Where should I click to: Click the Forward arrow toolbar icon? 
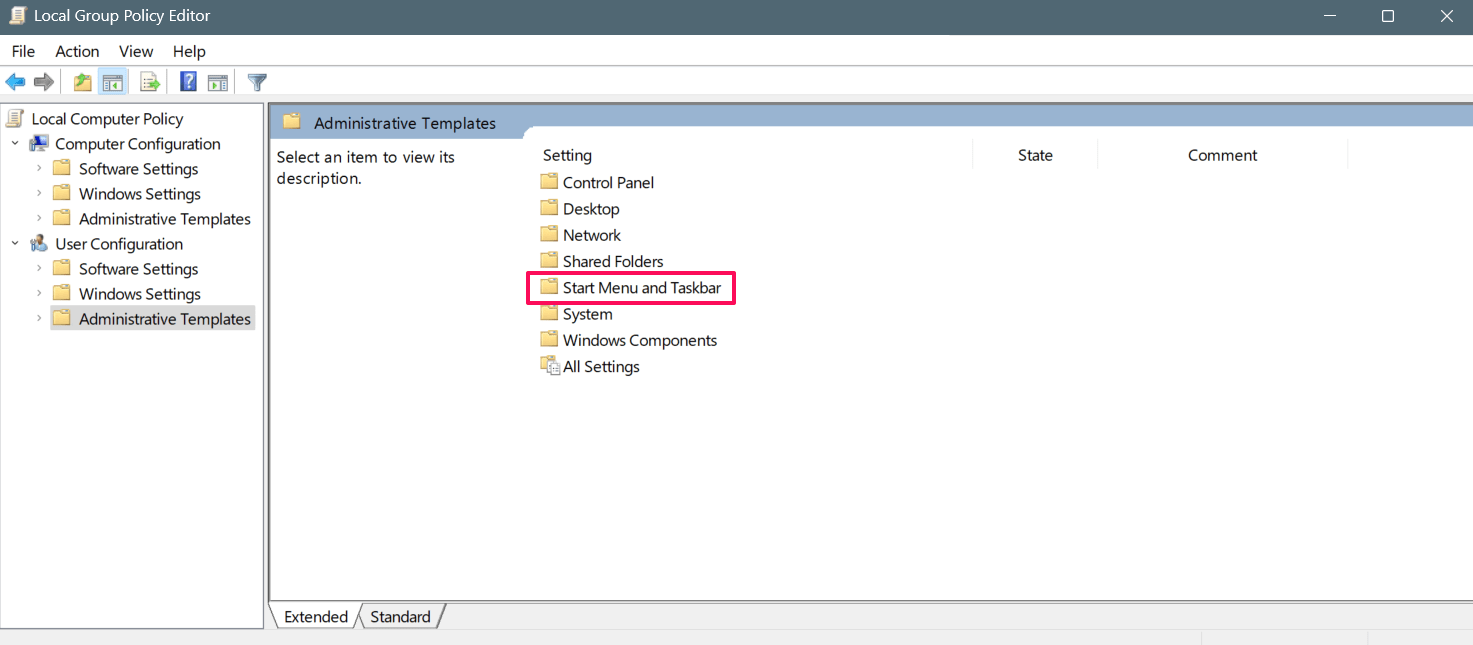pos(43,82)
